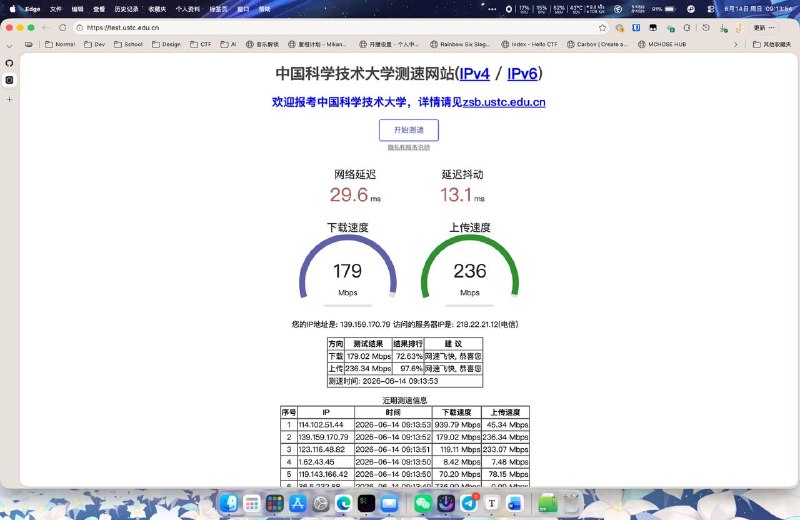Viewport: 800px width, 520px height.
Task: Select the 72.63% ranking cell
Action: (x=408, y=356)
